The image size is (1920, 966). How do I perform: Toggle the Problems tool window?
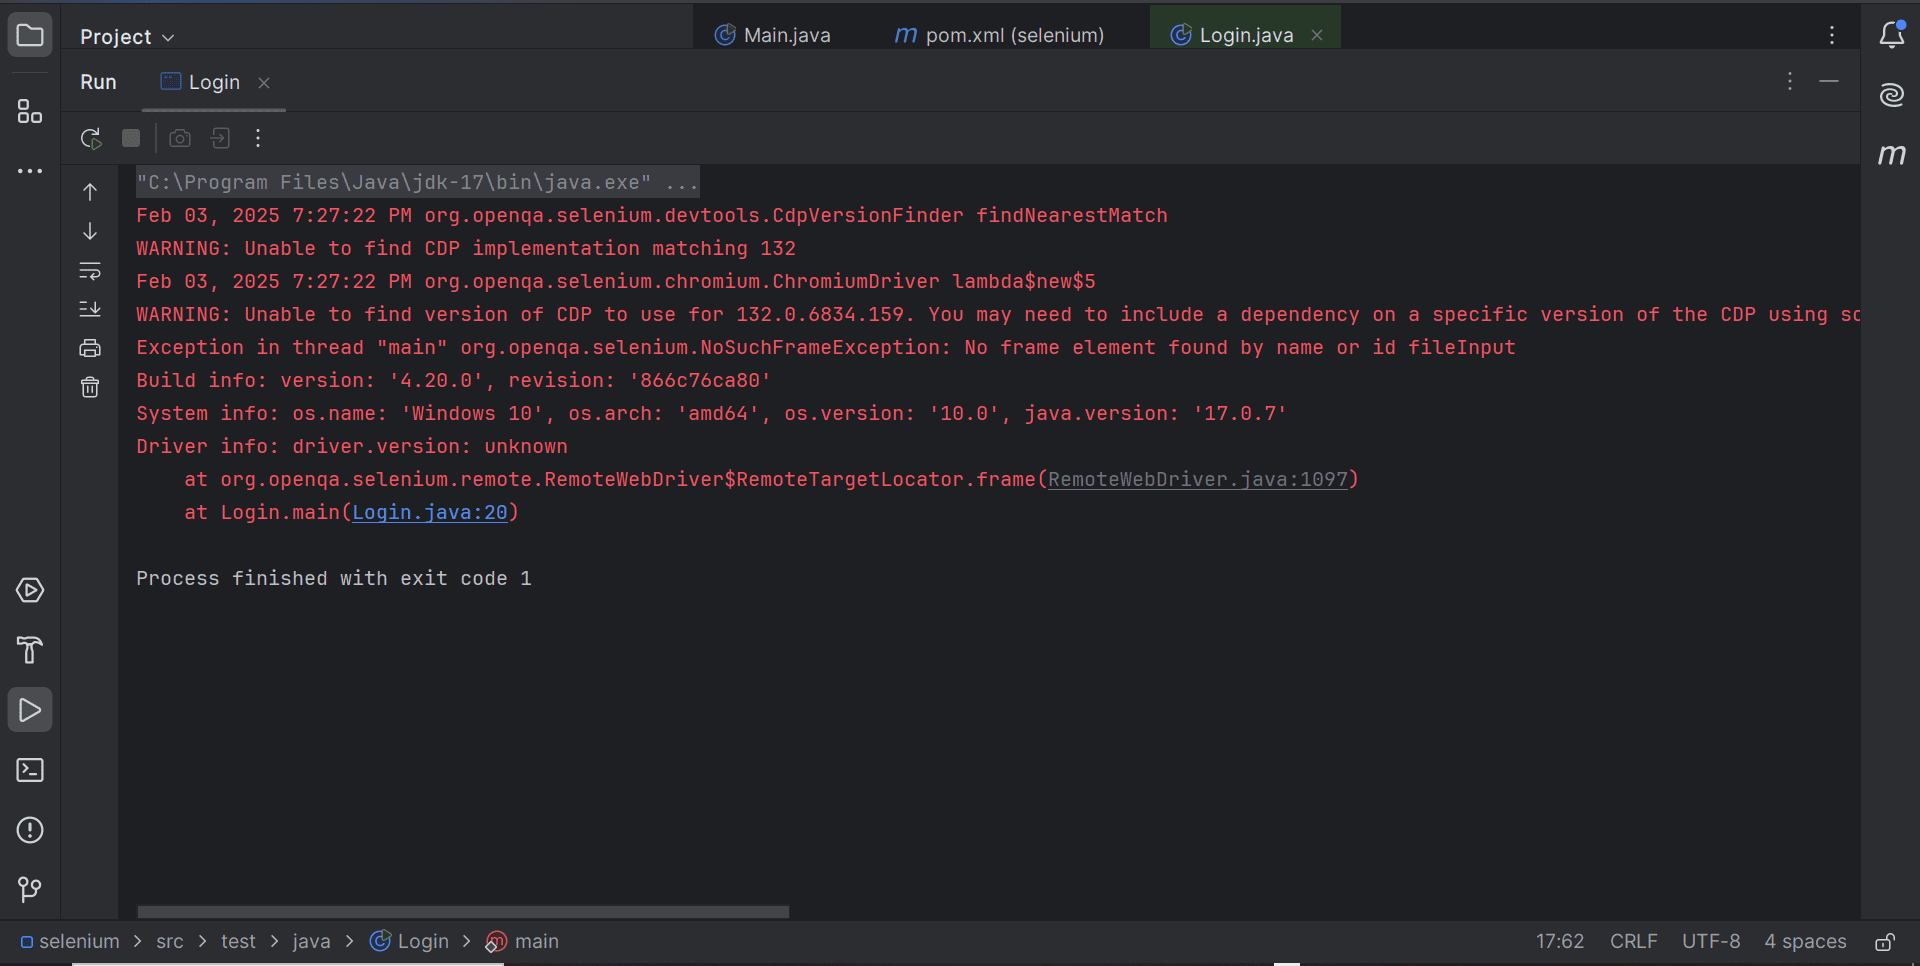tap(30, 831)
